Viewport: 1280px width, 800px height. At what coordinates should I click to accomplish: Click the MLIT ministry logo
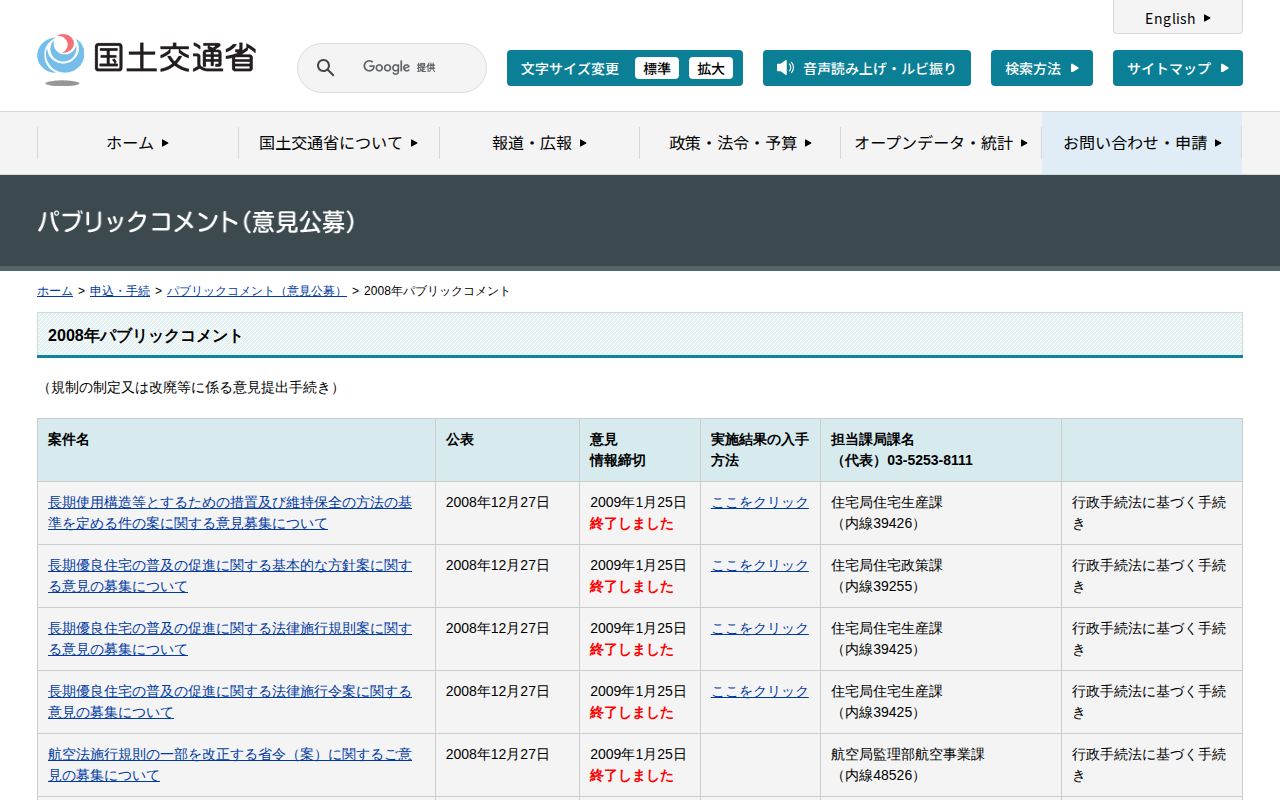point(146,60)
